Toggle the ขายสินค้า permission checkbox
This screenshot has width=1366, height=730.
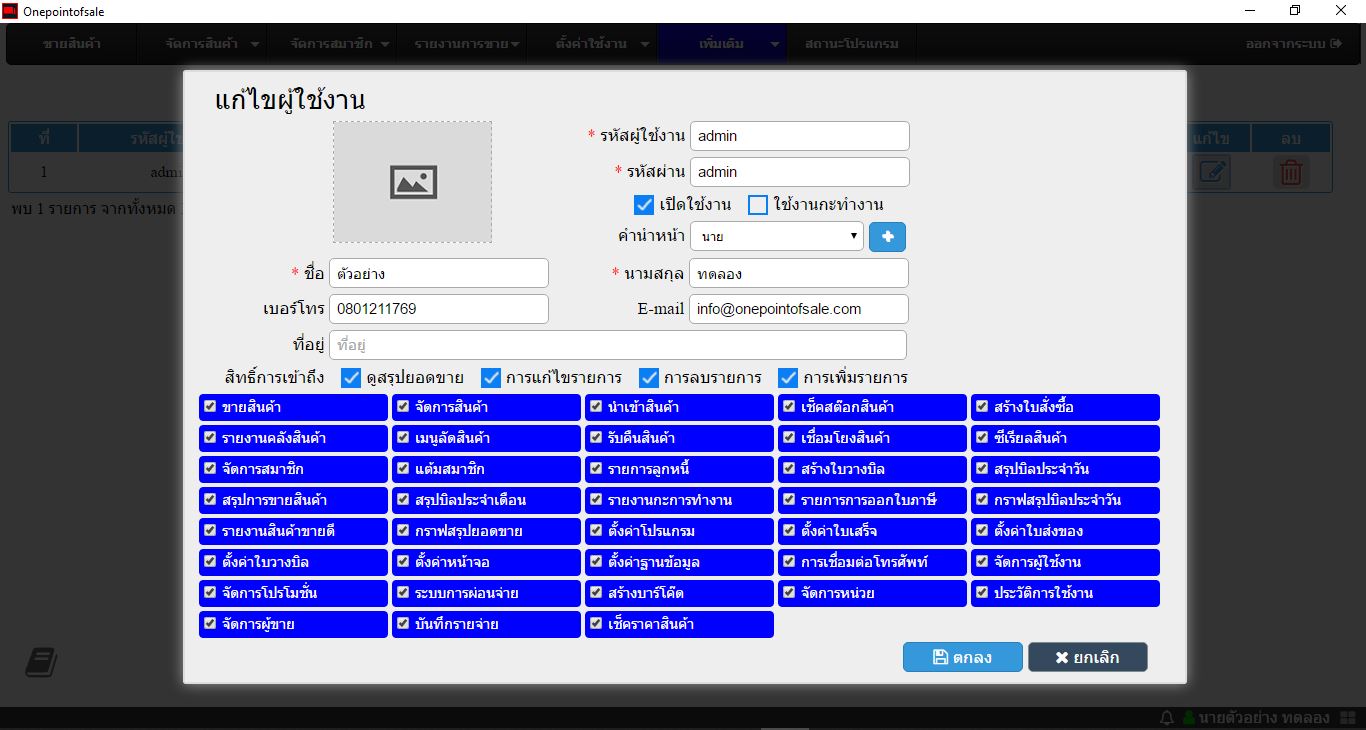(x=210, y=407)
